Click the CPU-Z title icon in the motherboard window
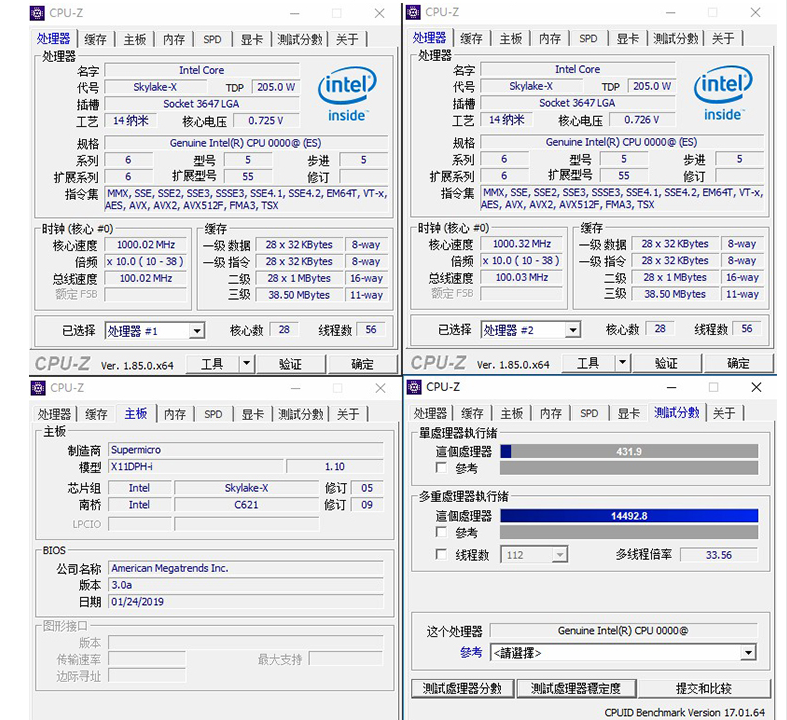 [38, 388]
